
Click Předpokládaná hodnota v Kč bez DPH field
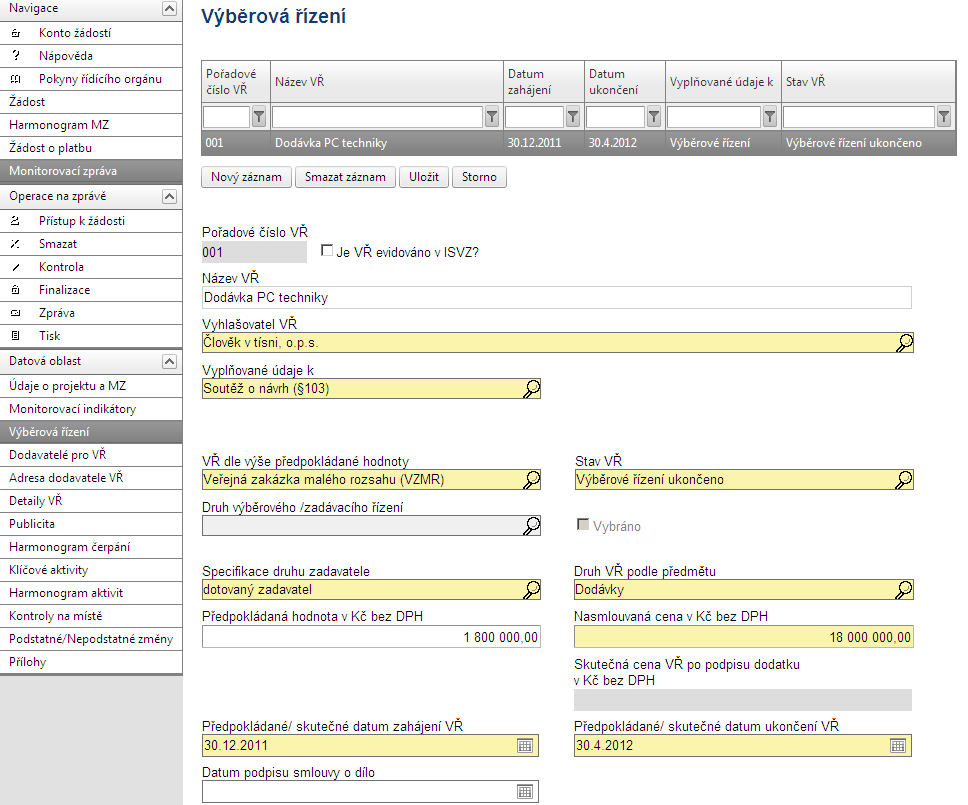371,637
